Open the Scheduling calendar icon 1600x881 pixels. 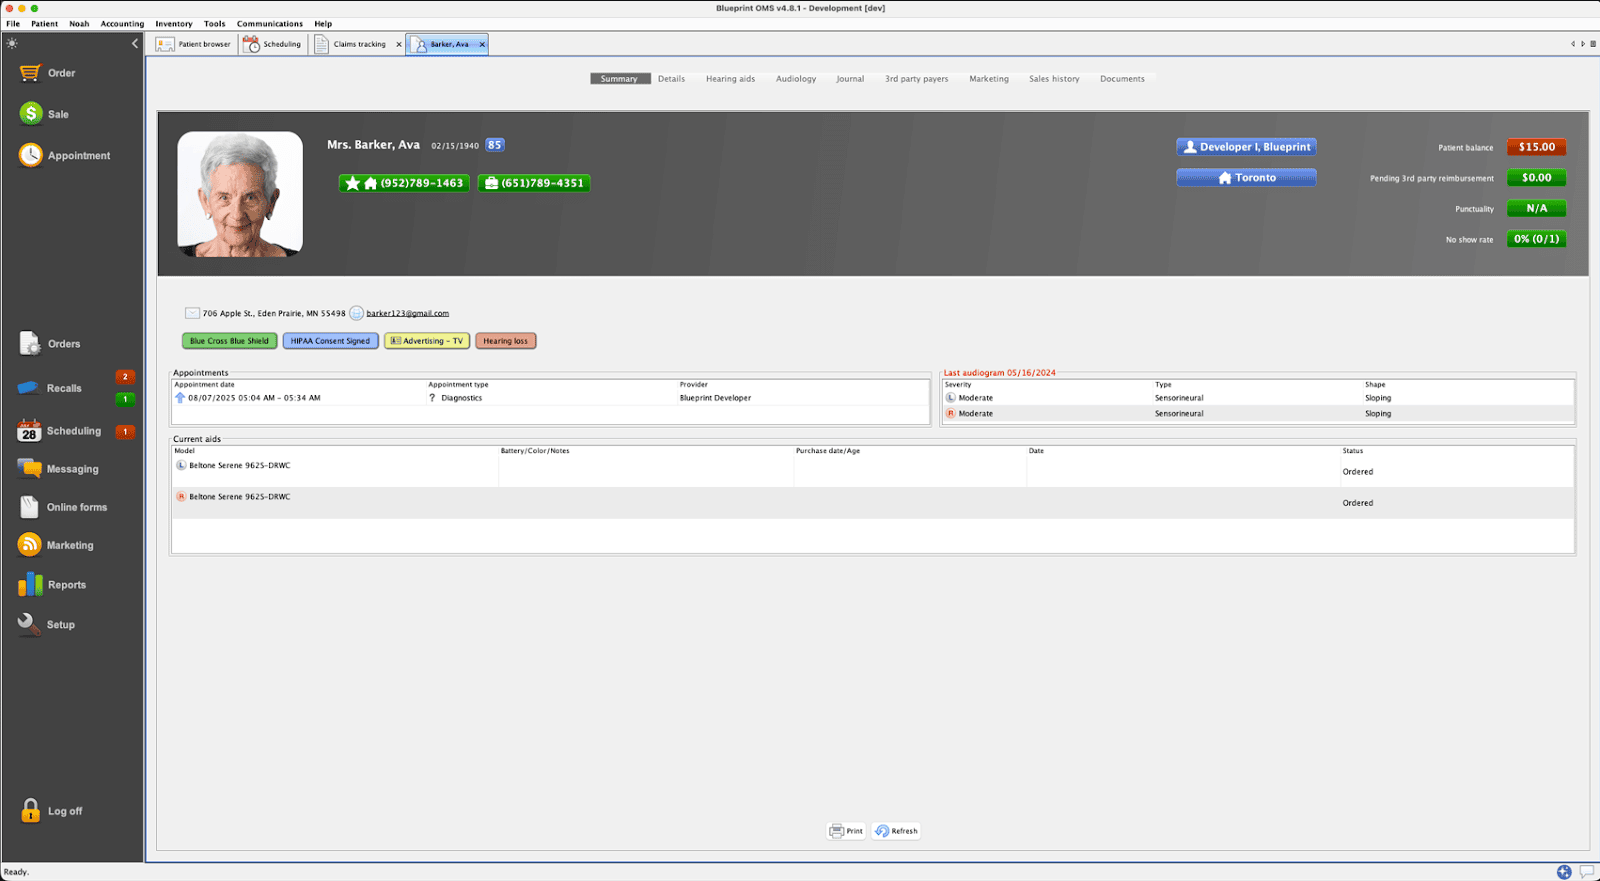(x=29, y=431)
